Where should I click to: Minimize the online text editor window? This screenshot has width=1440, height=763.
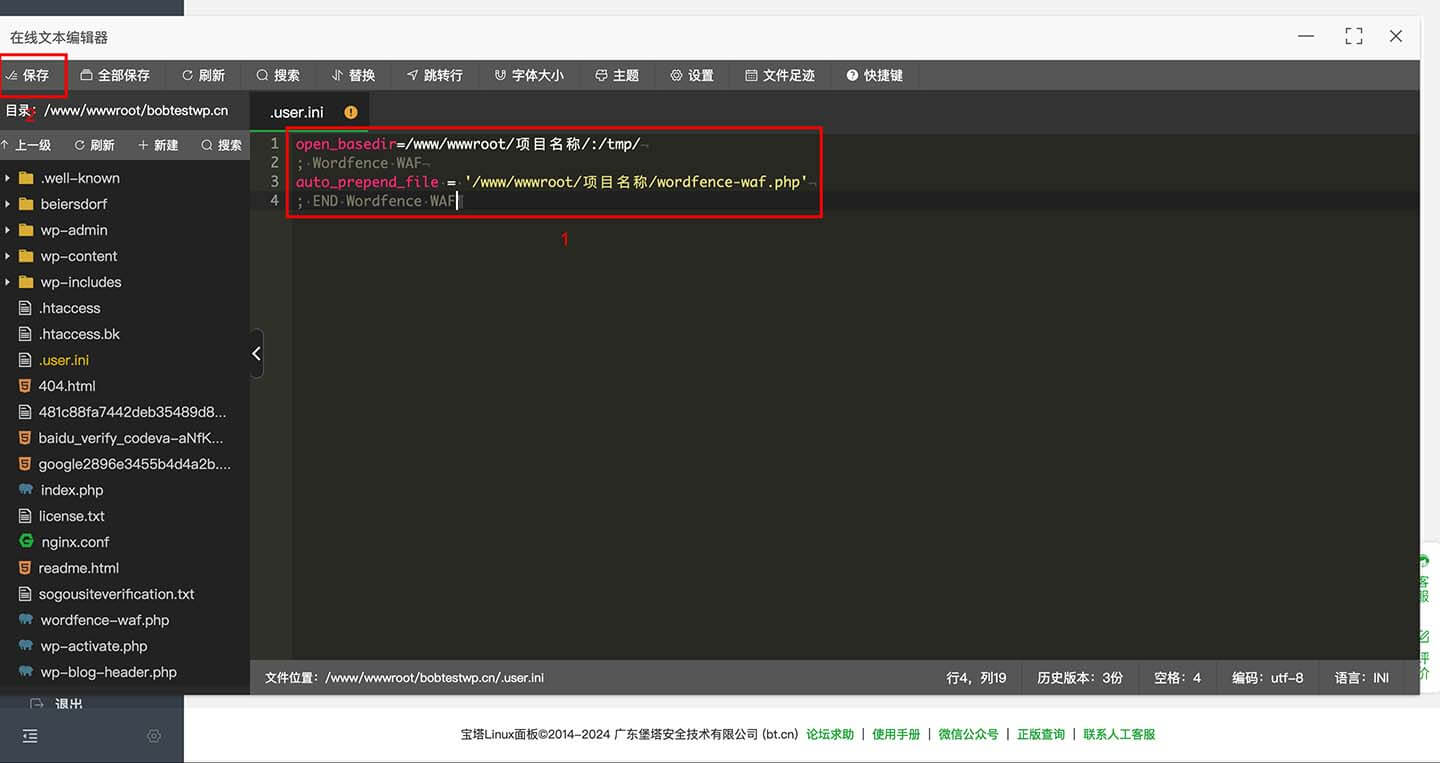(1306, 36)
